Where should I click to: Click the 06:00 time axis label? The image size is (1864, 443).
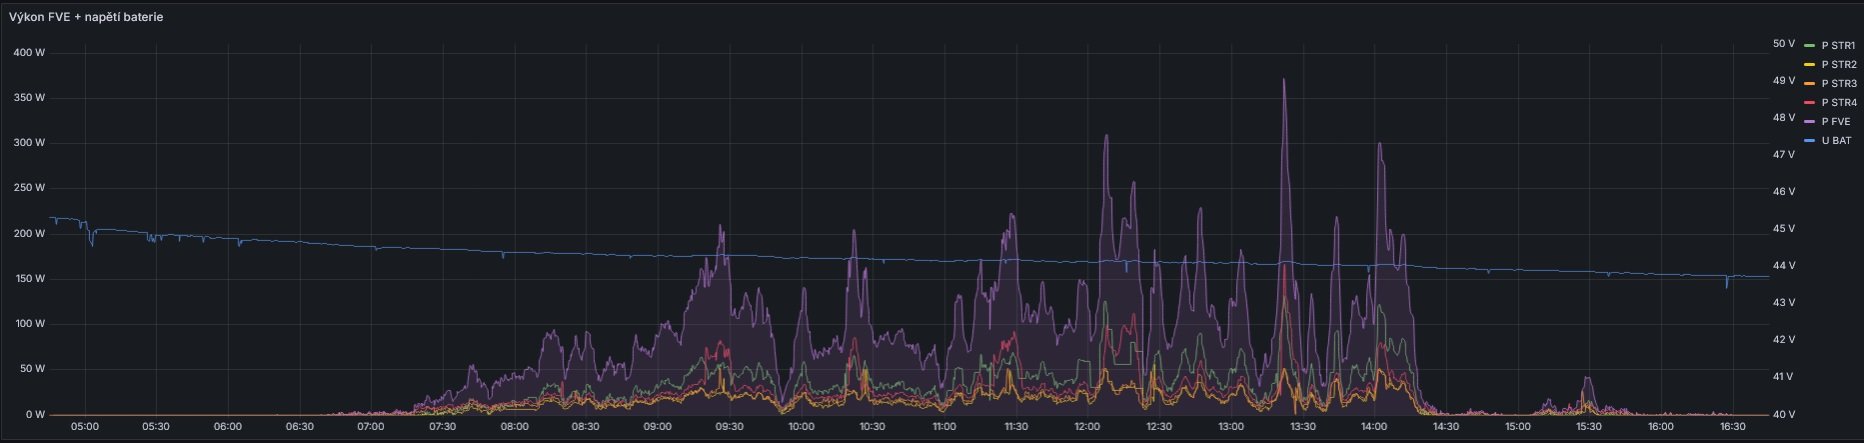(x=228, y=427)
